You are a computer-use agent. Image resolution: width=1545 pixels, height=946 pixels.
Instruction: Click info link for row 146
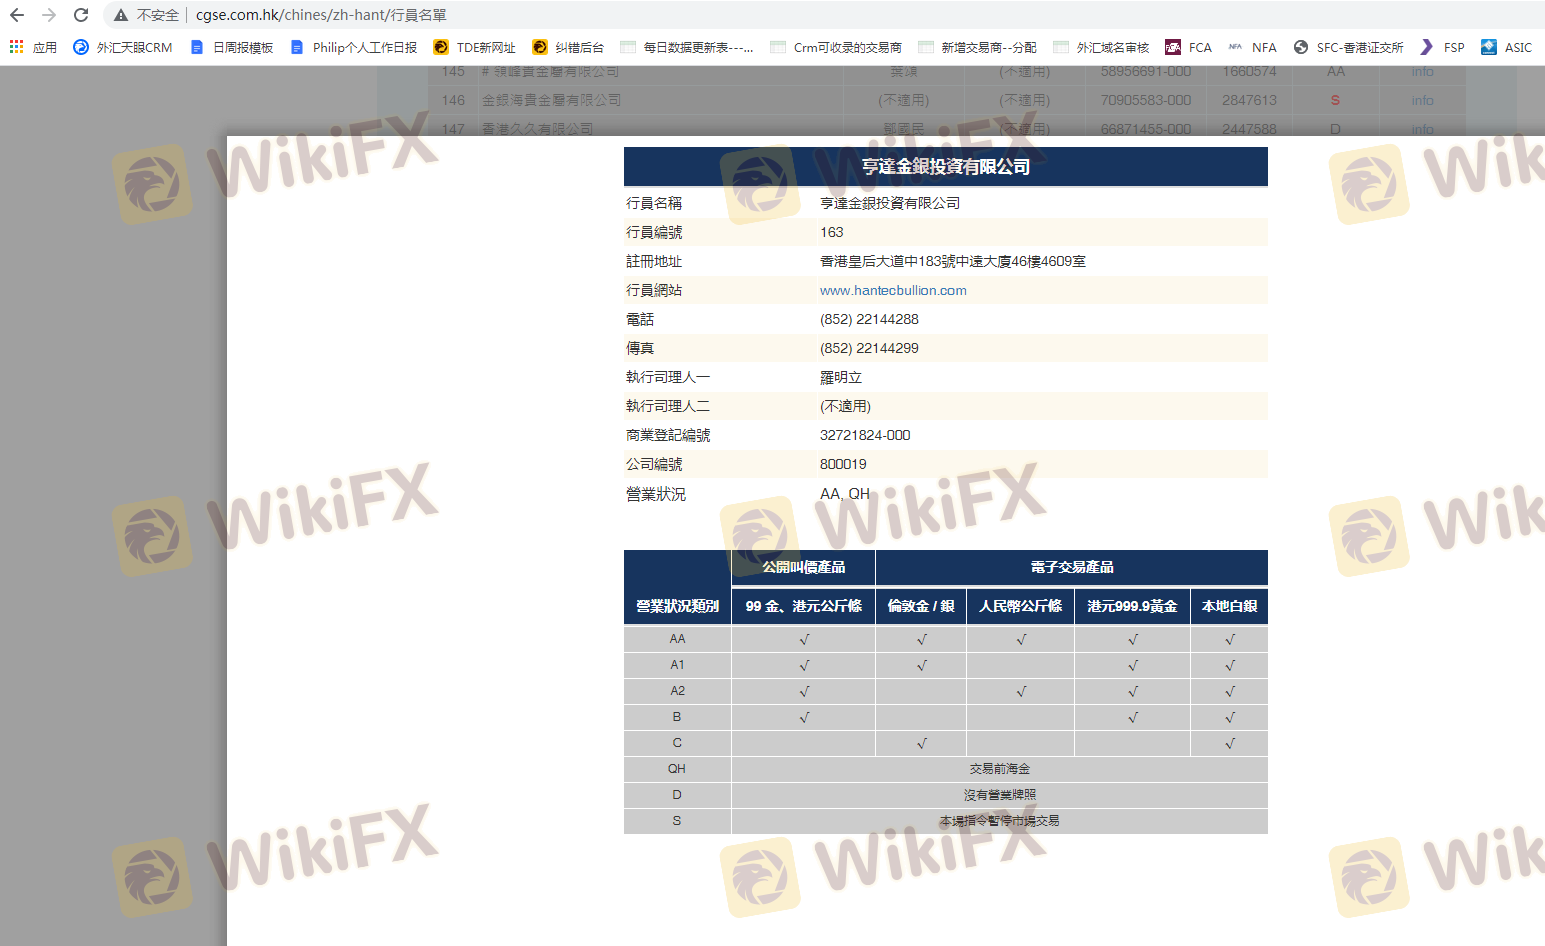click(x=1422, y=100)
